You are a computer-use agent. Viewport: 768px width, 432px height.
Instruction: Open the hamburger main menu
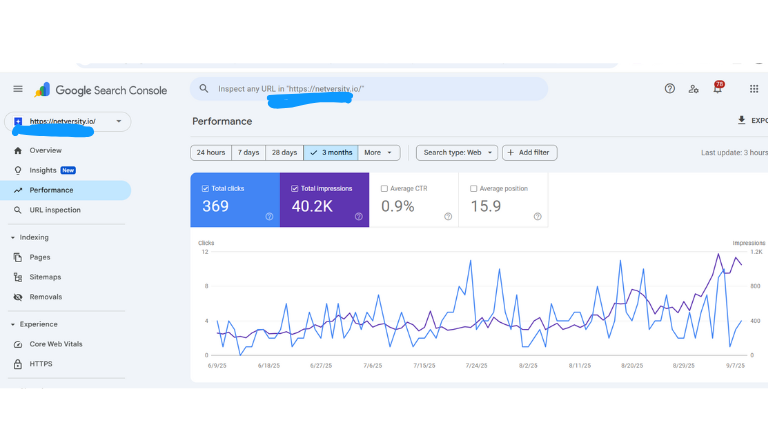18,89
